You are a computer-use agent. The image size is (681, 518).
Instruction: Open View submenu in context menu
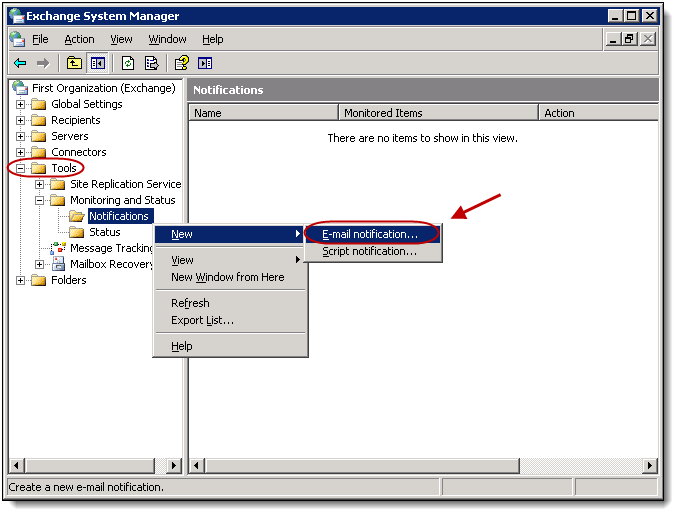pos(230,261)
